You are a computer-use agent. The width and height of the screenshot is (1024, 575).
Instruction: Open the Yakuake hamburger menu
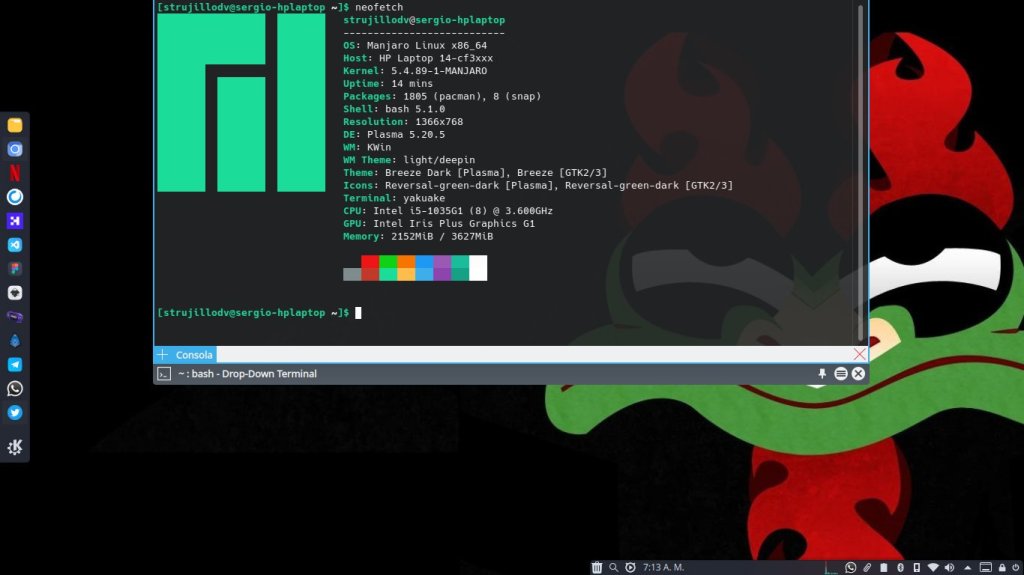(841, 374)
